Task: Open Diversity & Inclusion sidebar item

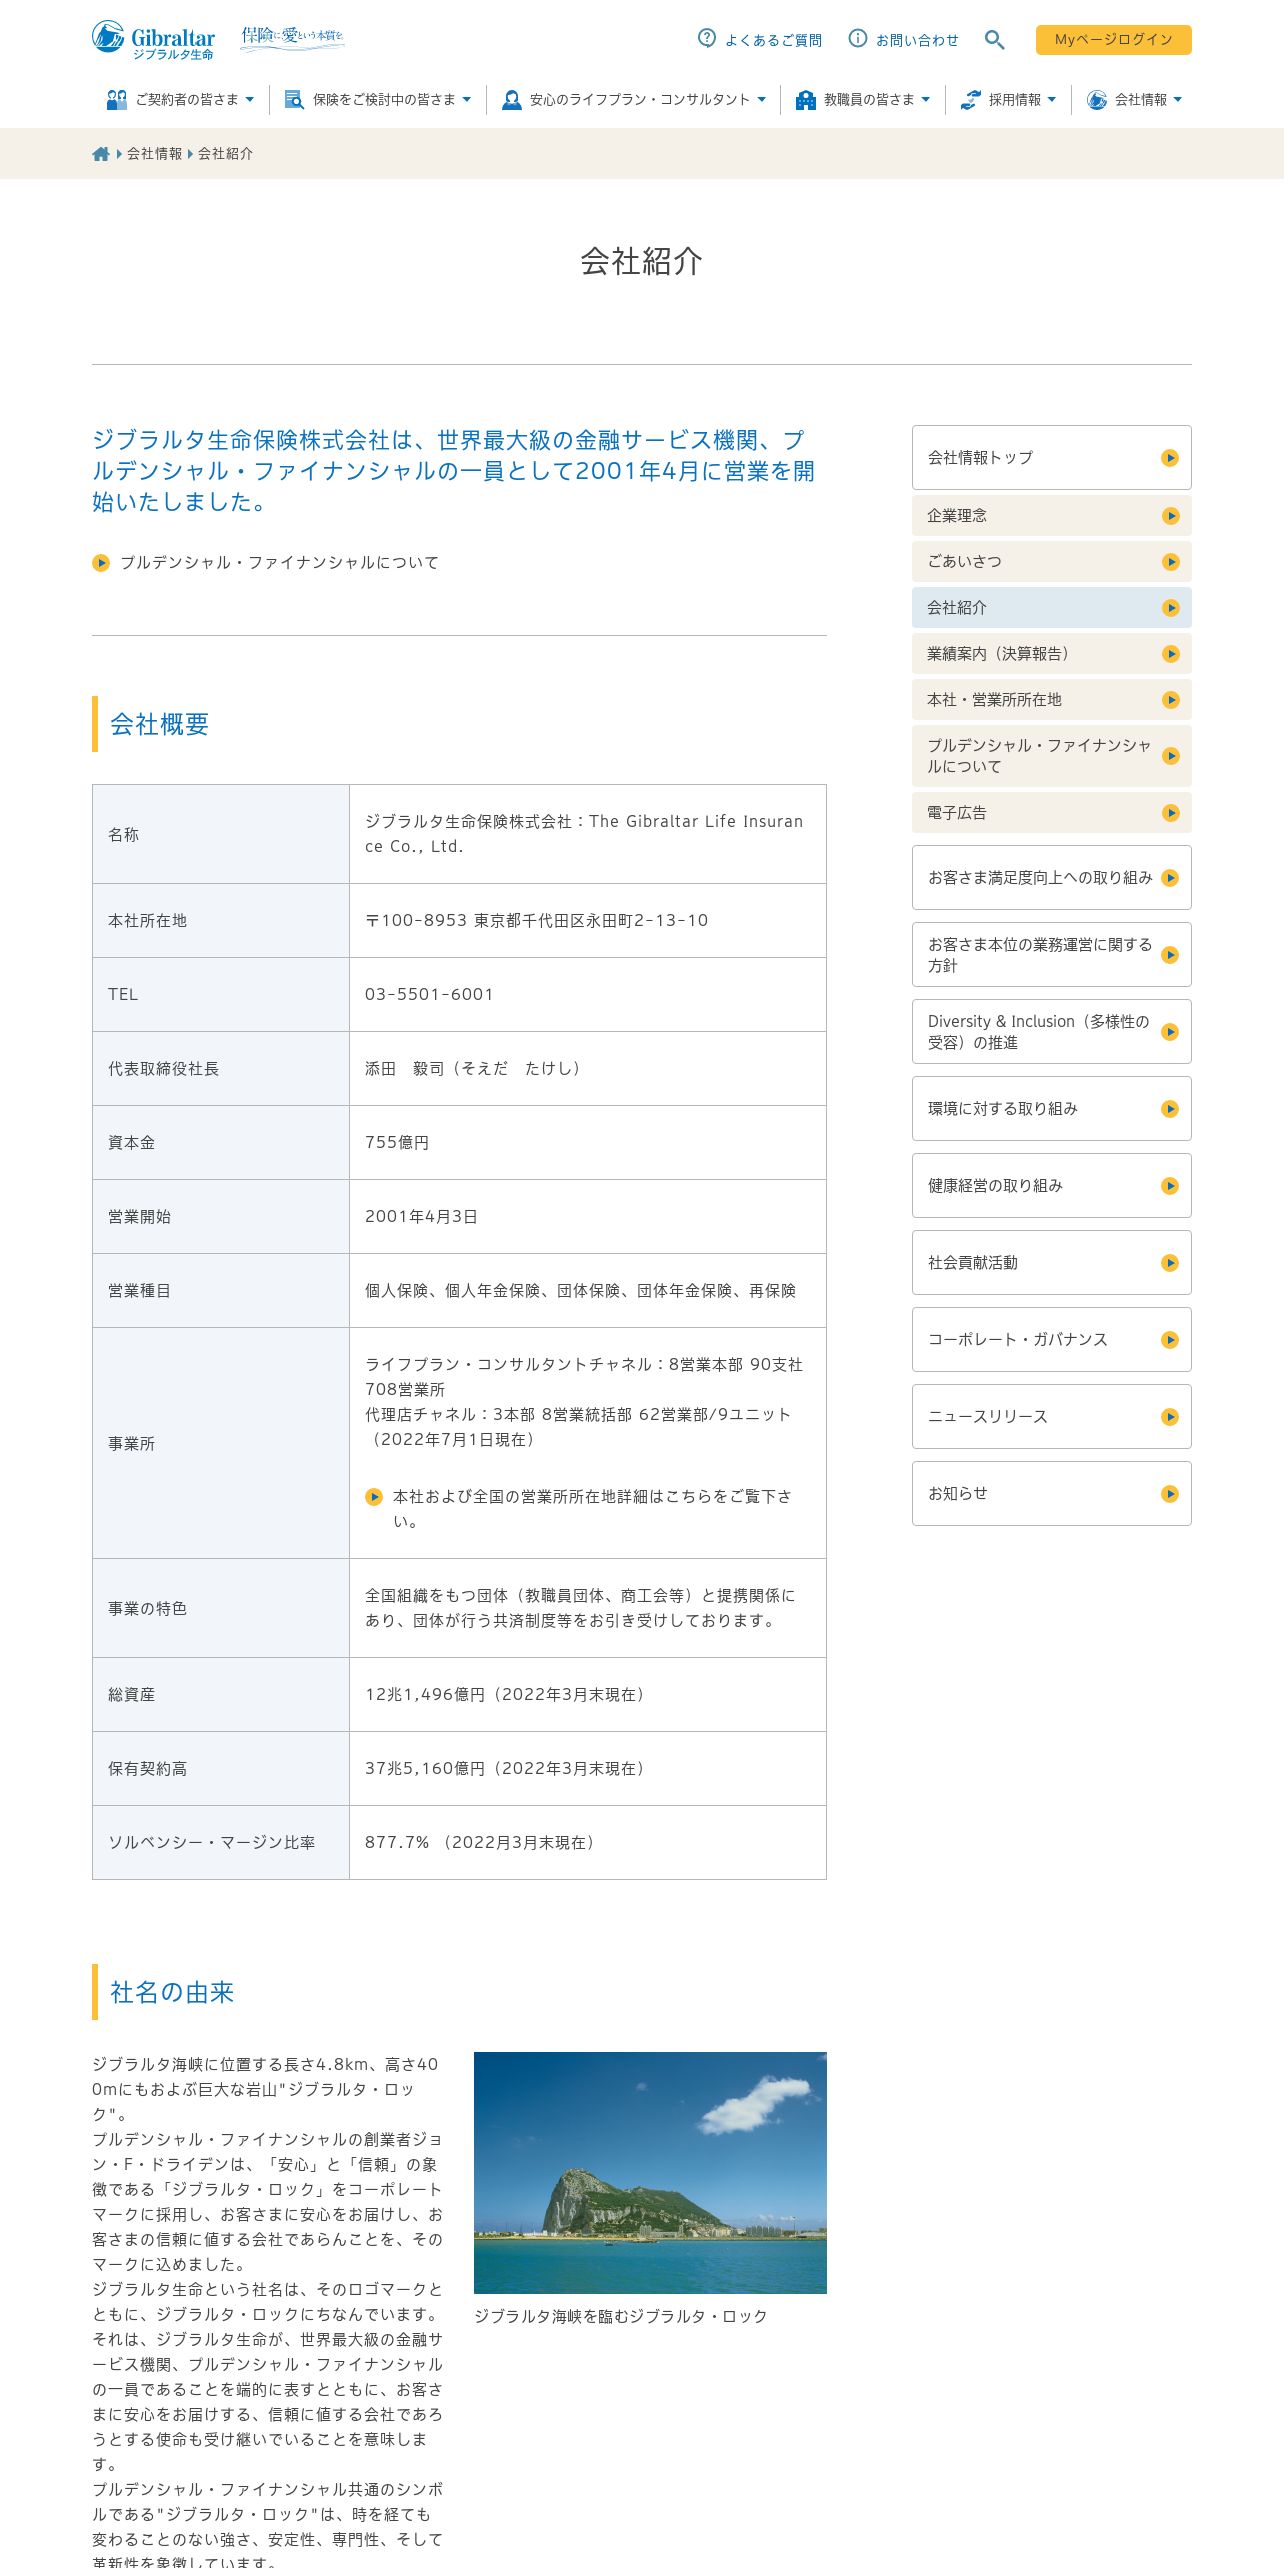Action: tap(1052, 1031)
